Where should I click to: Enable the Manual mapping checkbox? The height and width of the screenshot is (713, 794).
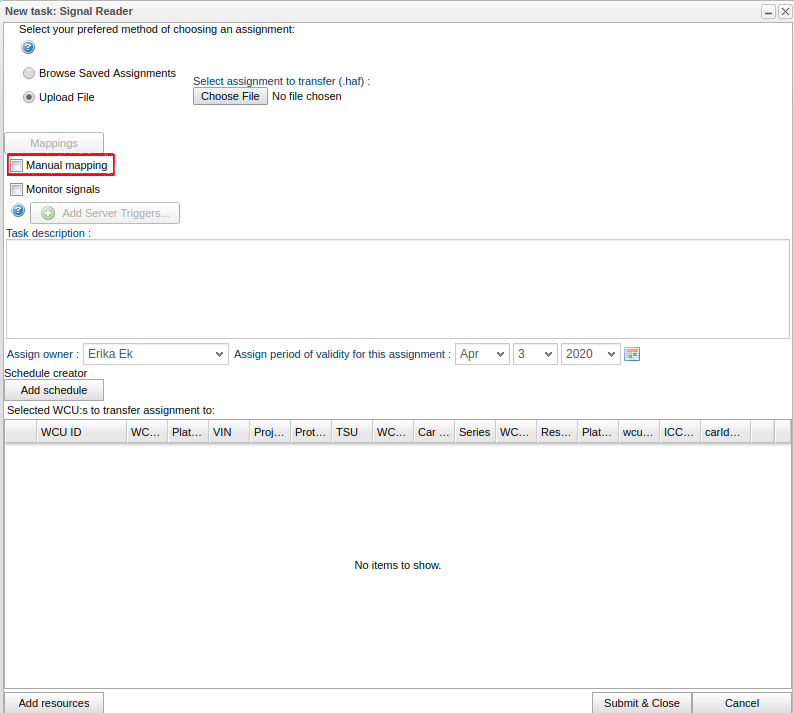click(17, 165)
